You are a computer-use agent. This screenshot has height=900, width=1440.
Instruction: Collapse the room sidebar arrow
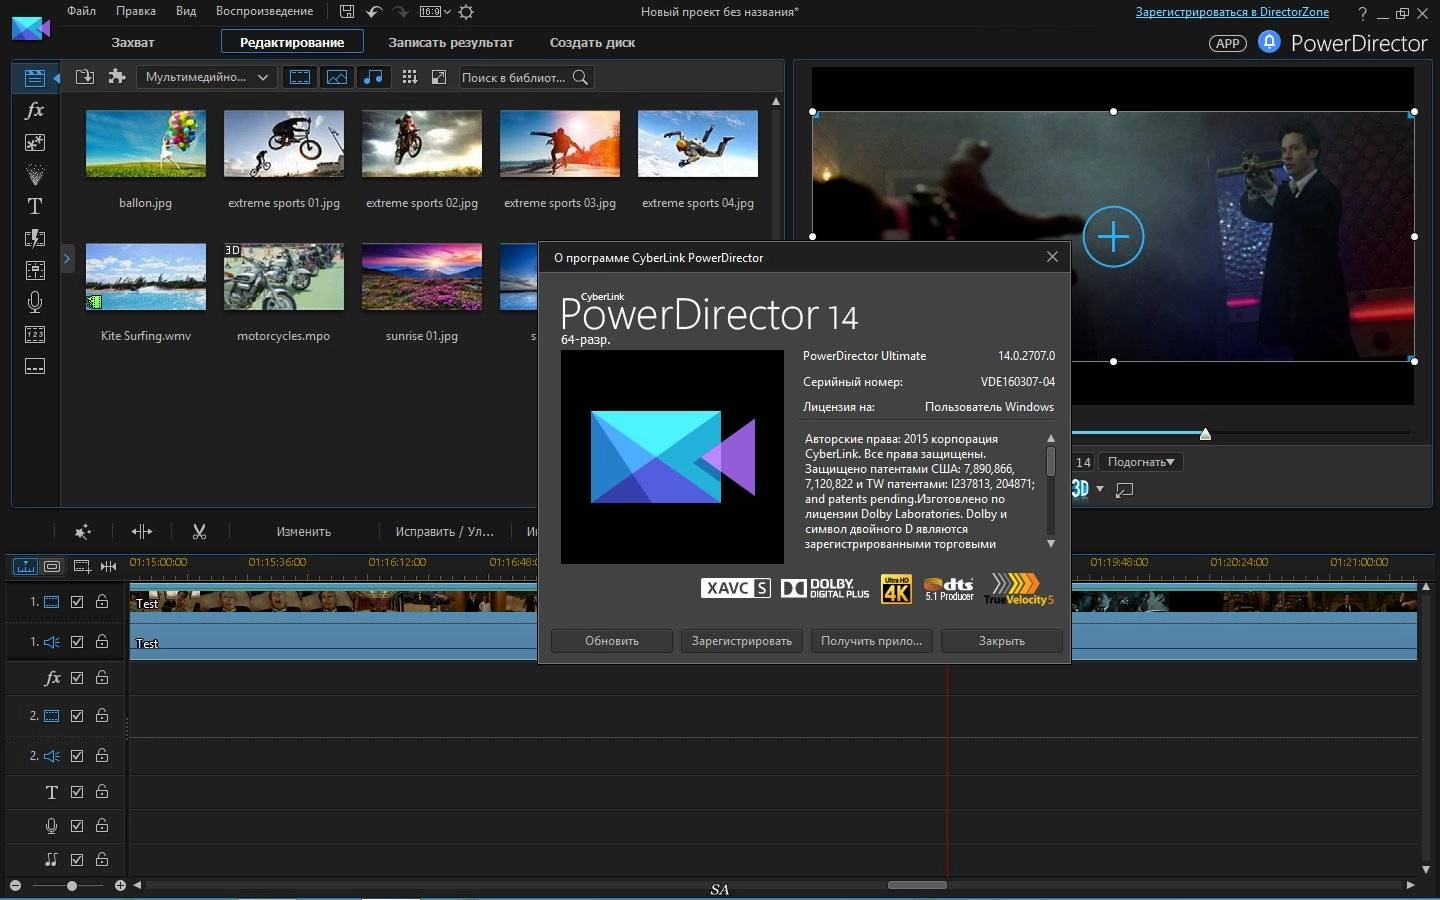click(56, 77)
